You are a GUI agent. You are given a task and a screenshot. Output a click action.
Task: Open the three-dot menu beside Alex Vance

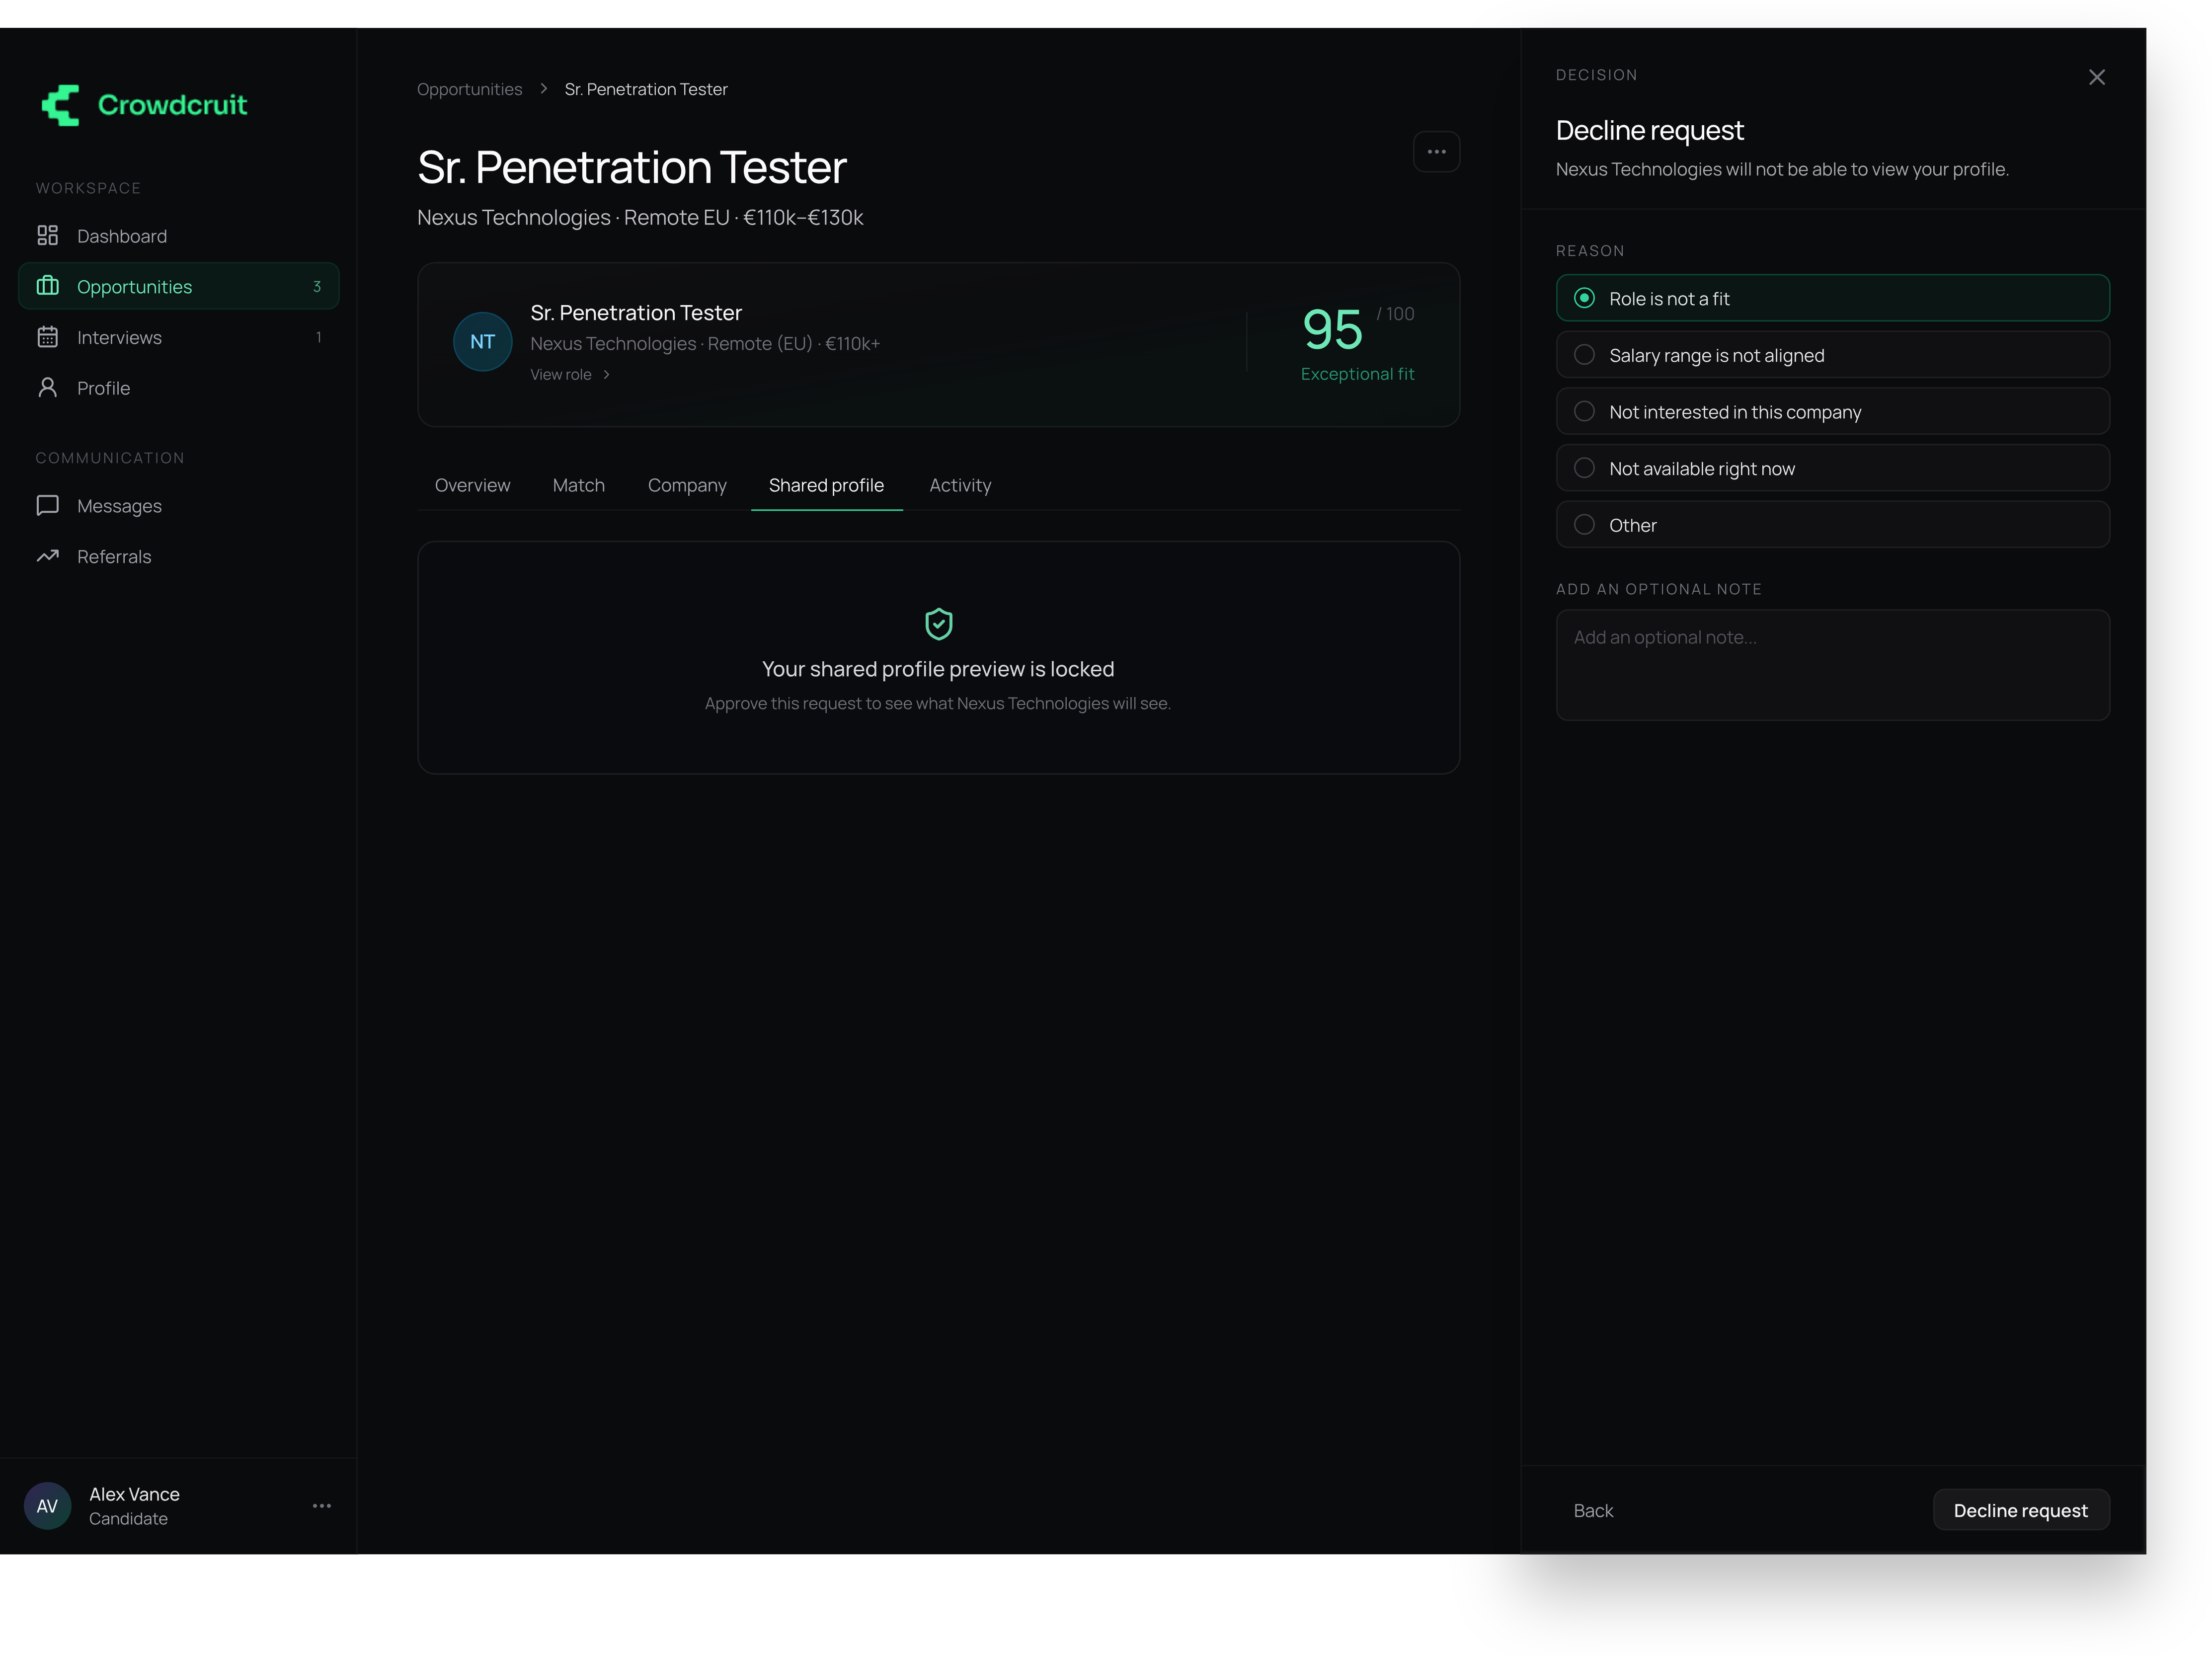321,1506
